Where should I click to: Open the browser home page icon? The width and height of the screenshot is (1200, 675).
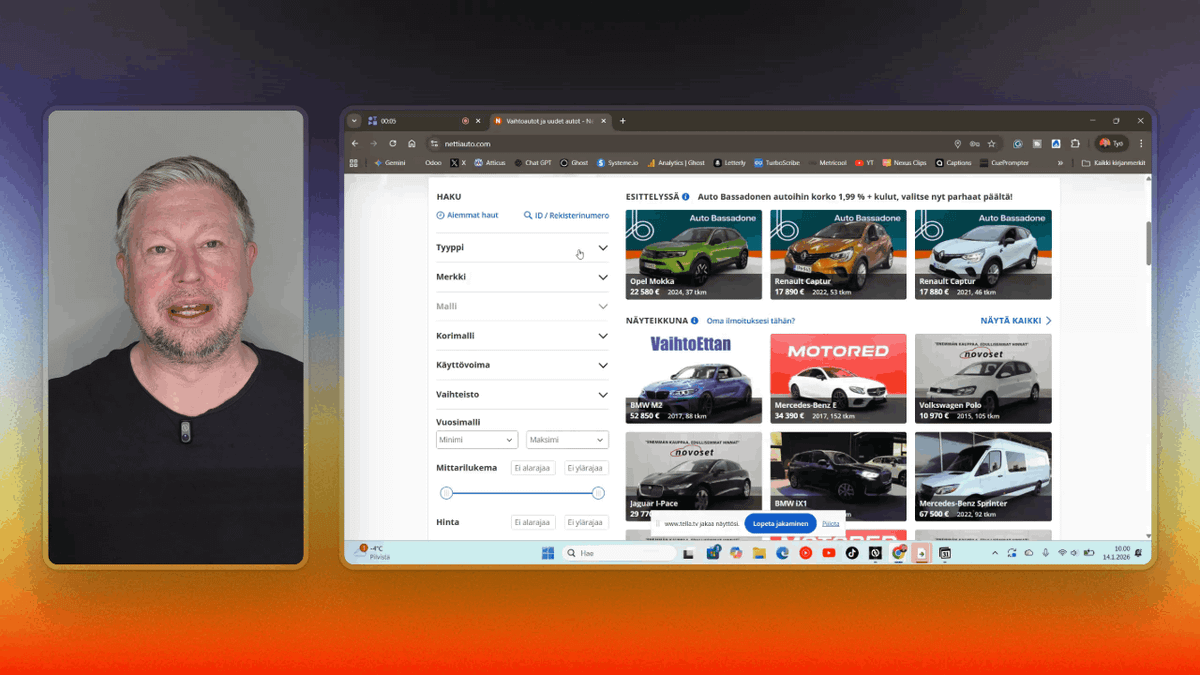pyautogui.click(x=411, y=144)
